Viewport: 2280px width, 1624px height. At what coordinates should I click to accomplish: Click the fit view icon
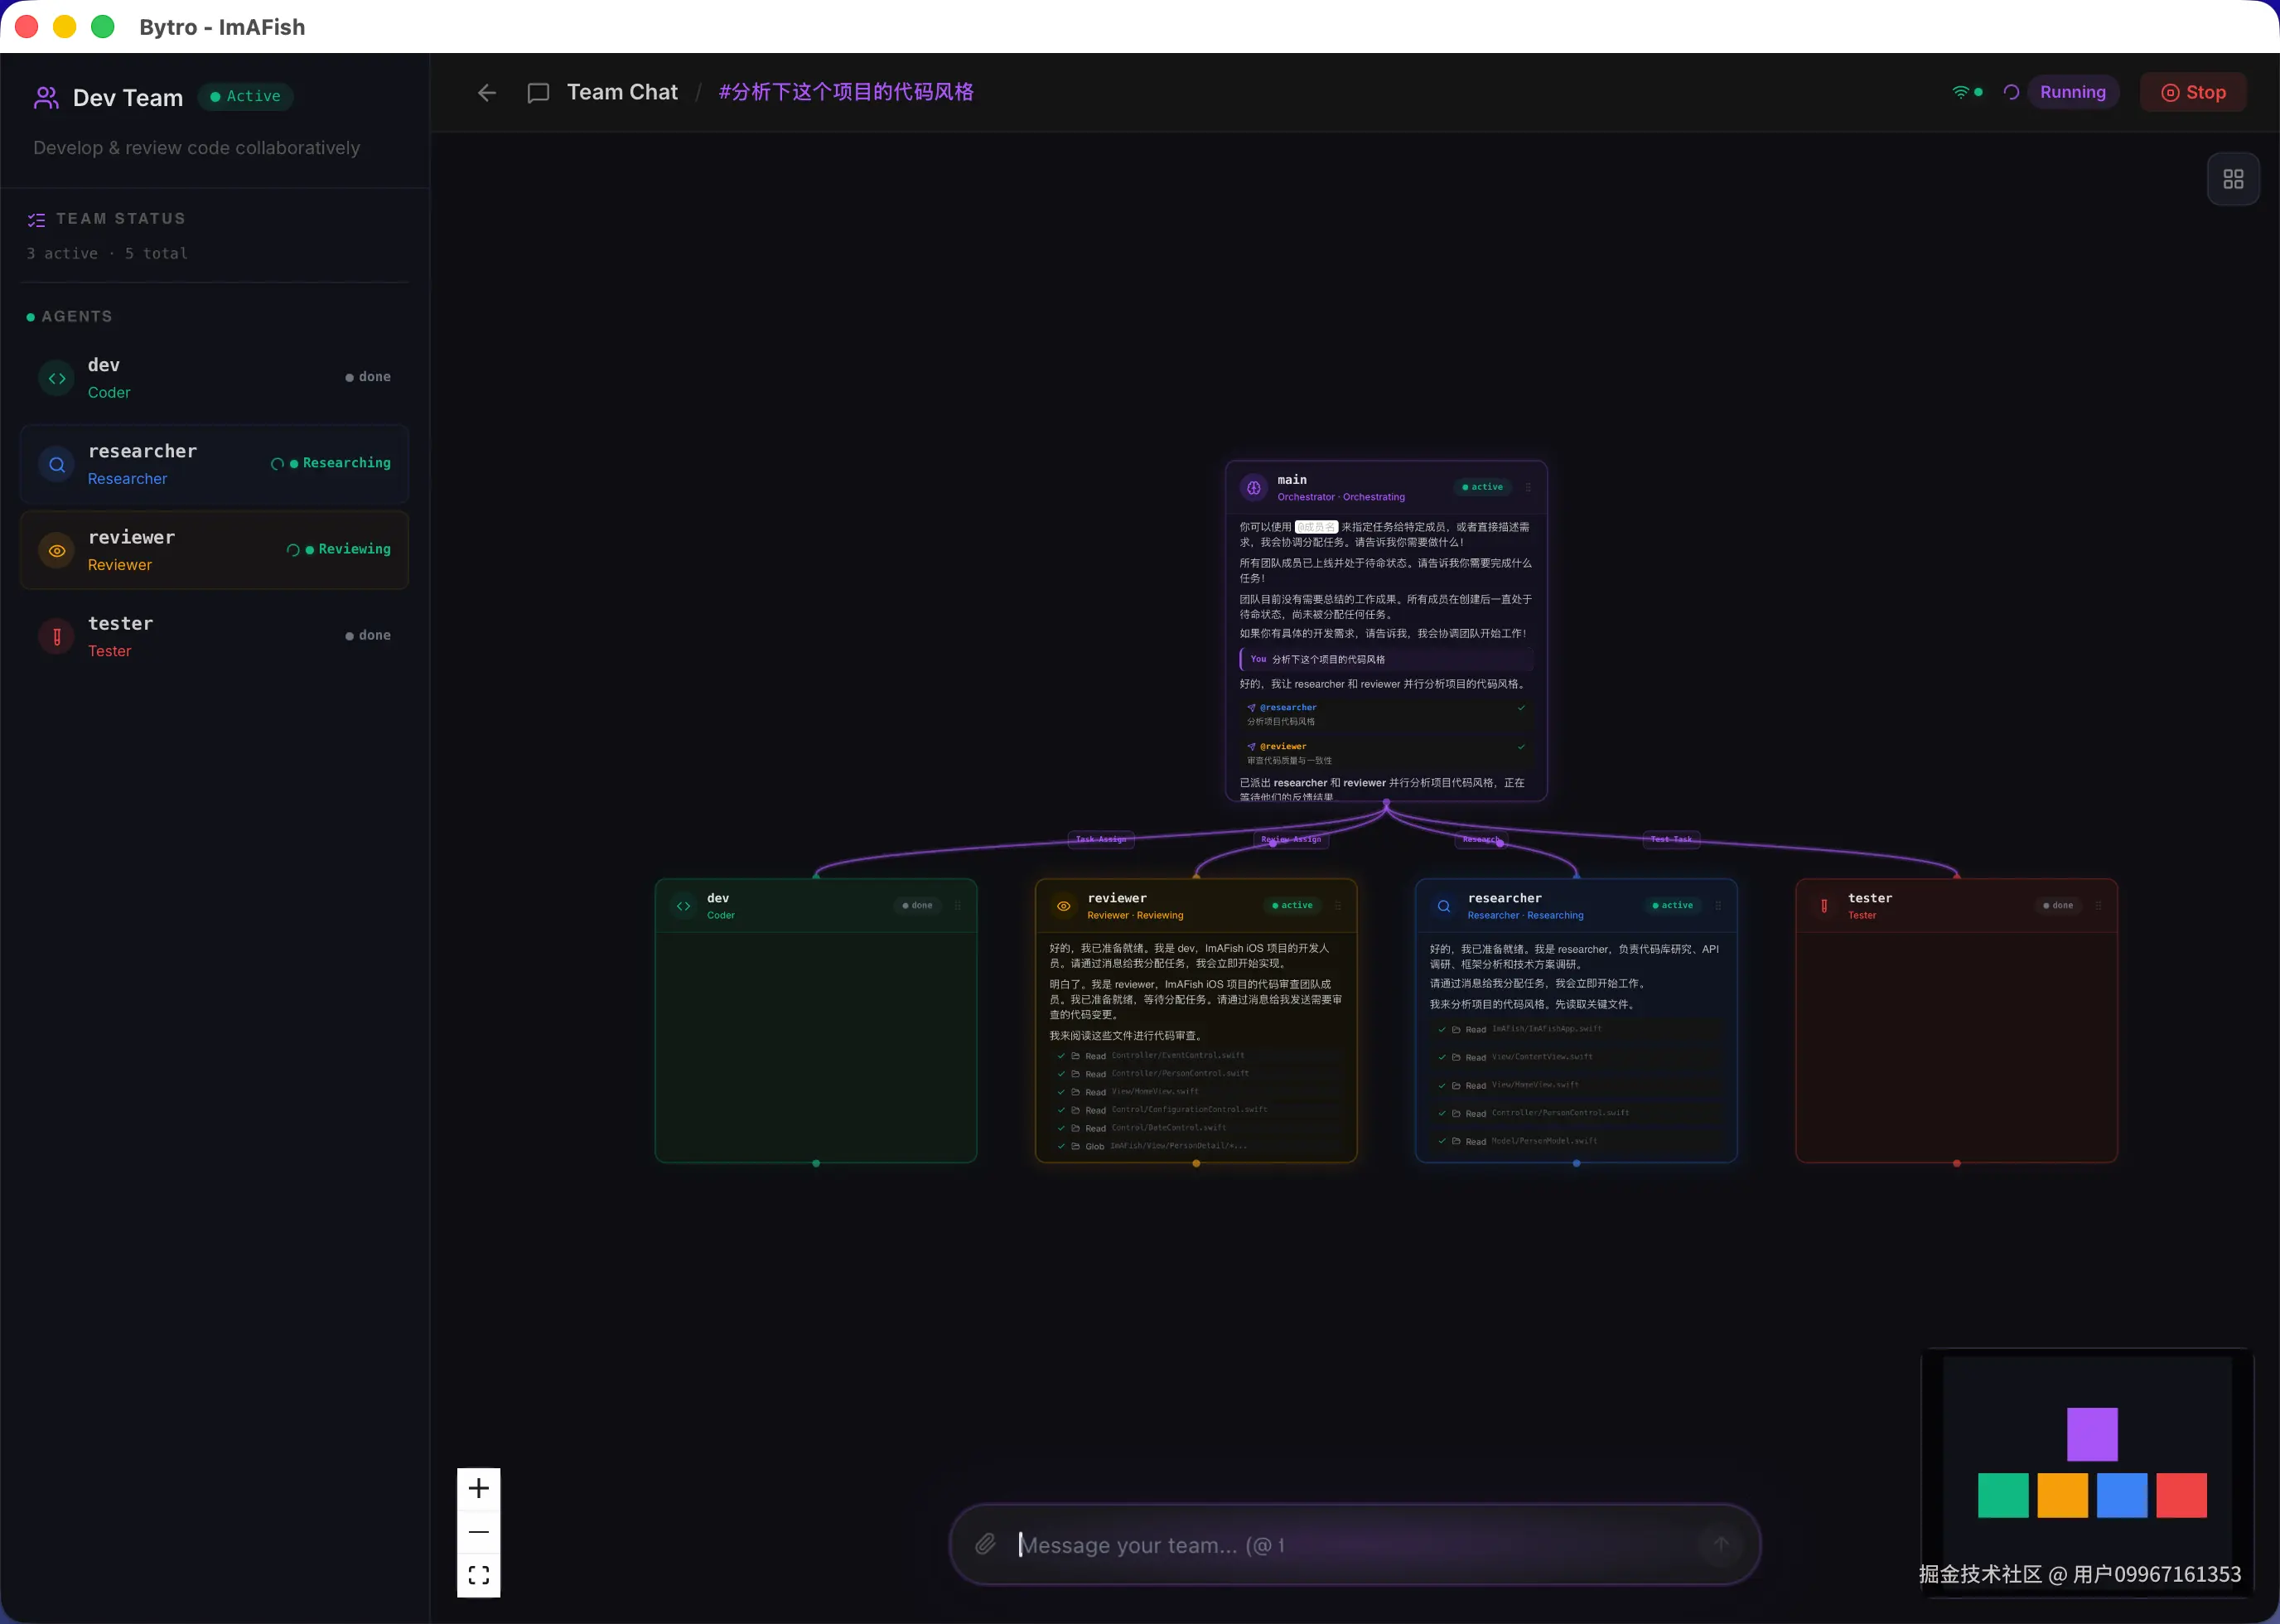479,1575
